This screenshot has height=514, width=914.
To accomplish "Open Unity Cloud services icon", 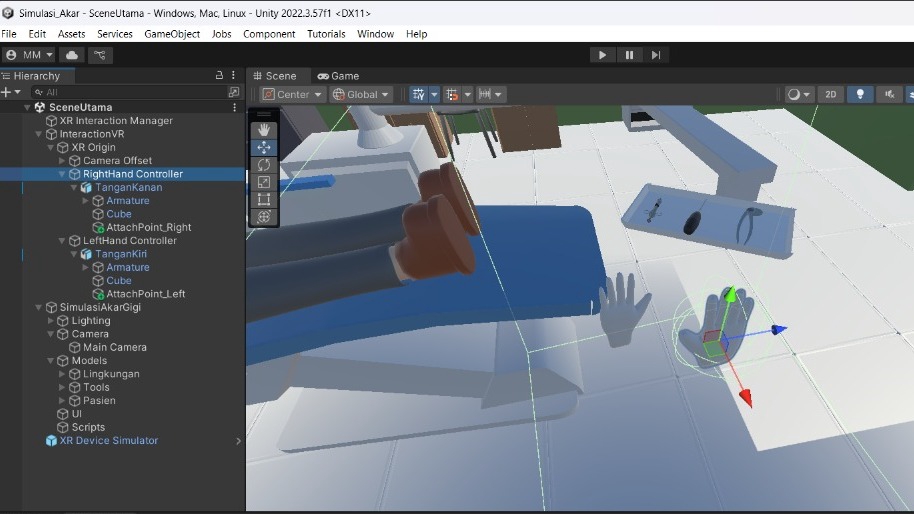I will (72, 55).
